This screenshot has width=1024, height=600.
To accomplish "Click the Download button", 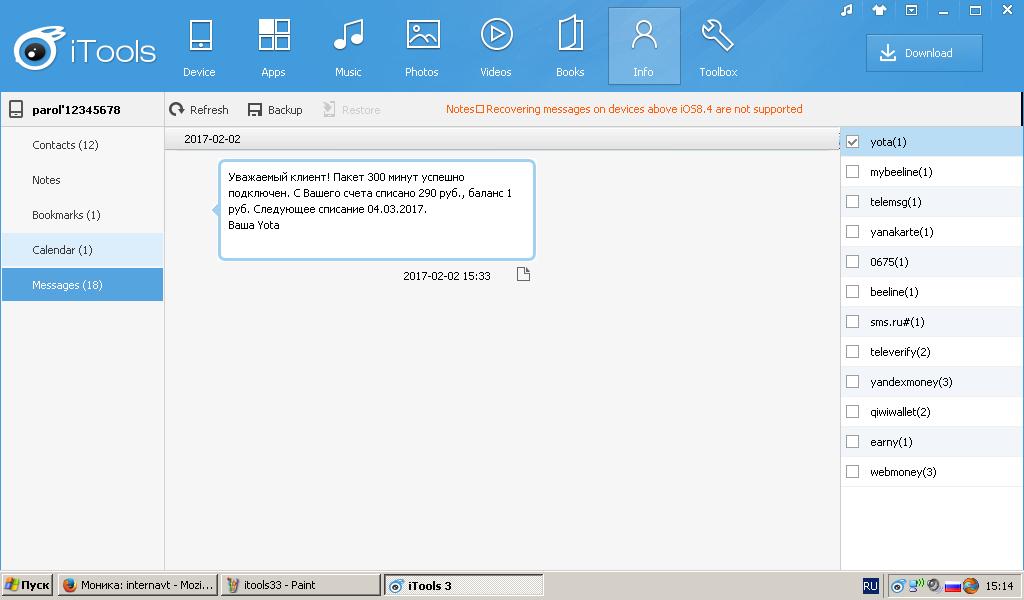I will click(924, 53).
